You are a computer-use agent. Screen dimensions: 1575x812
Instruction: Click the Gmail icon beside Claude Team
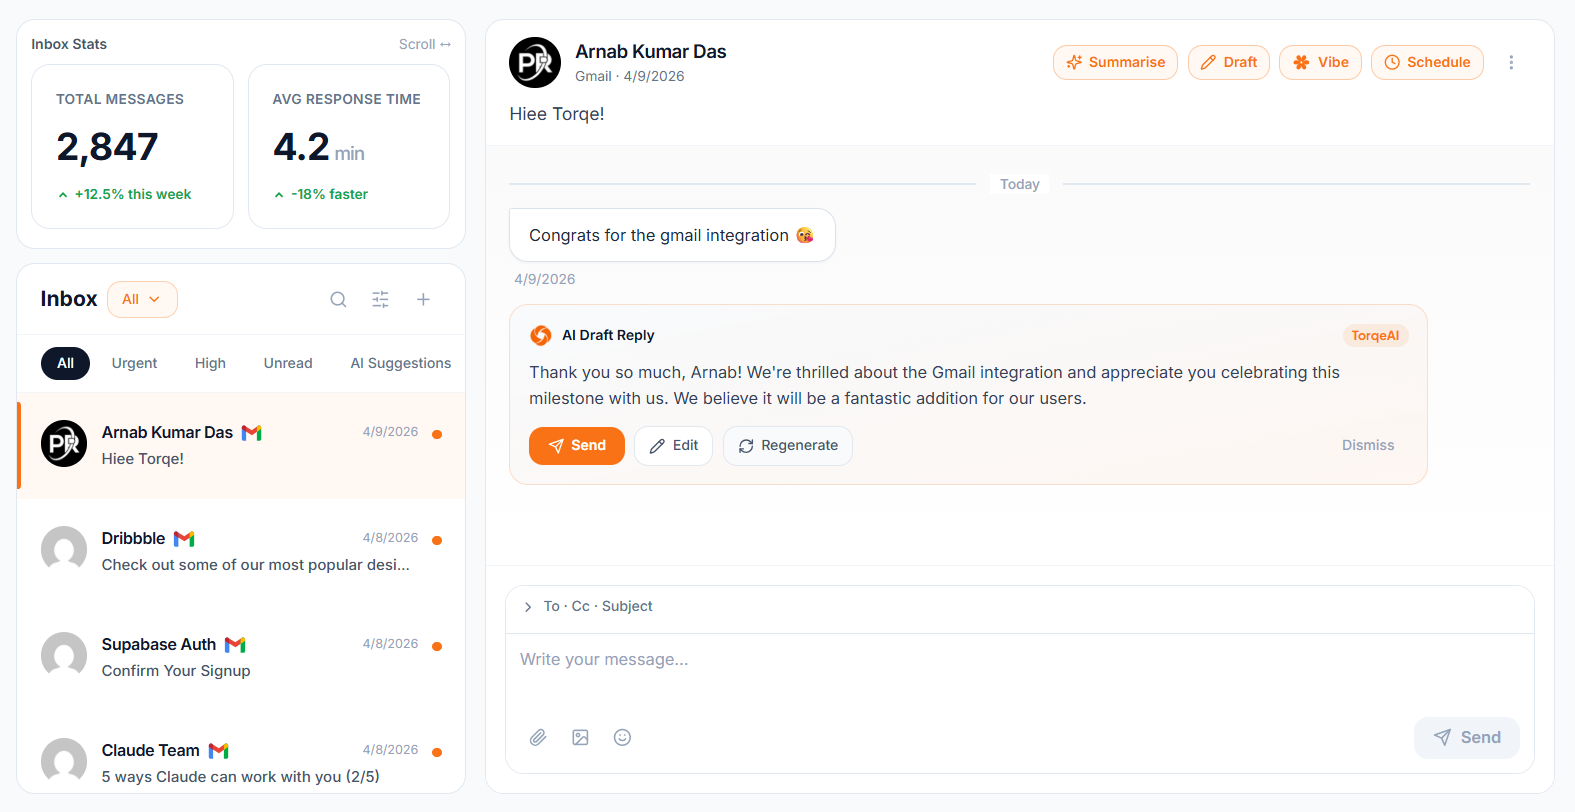[x=219, y=751]
